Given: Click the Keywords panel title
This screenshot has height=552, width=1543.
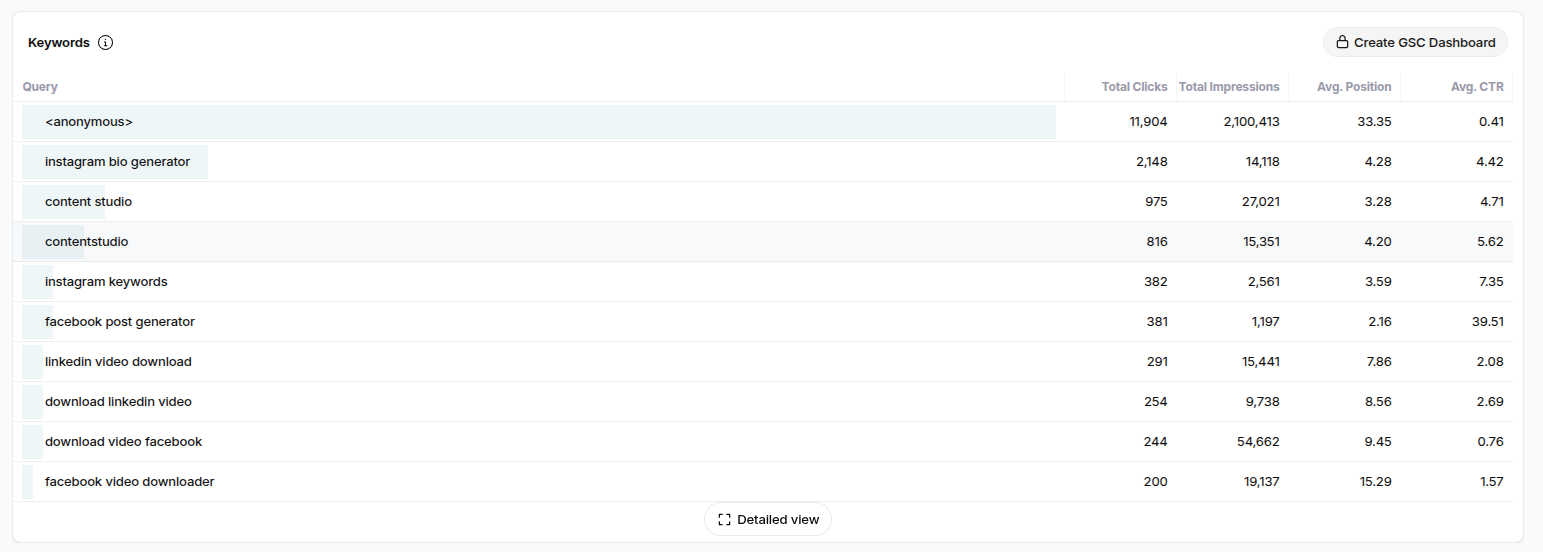Looking at the screenshot, I should (59, 43).
